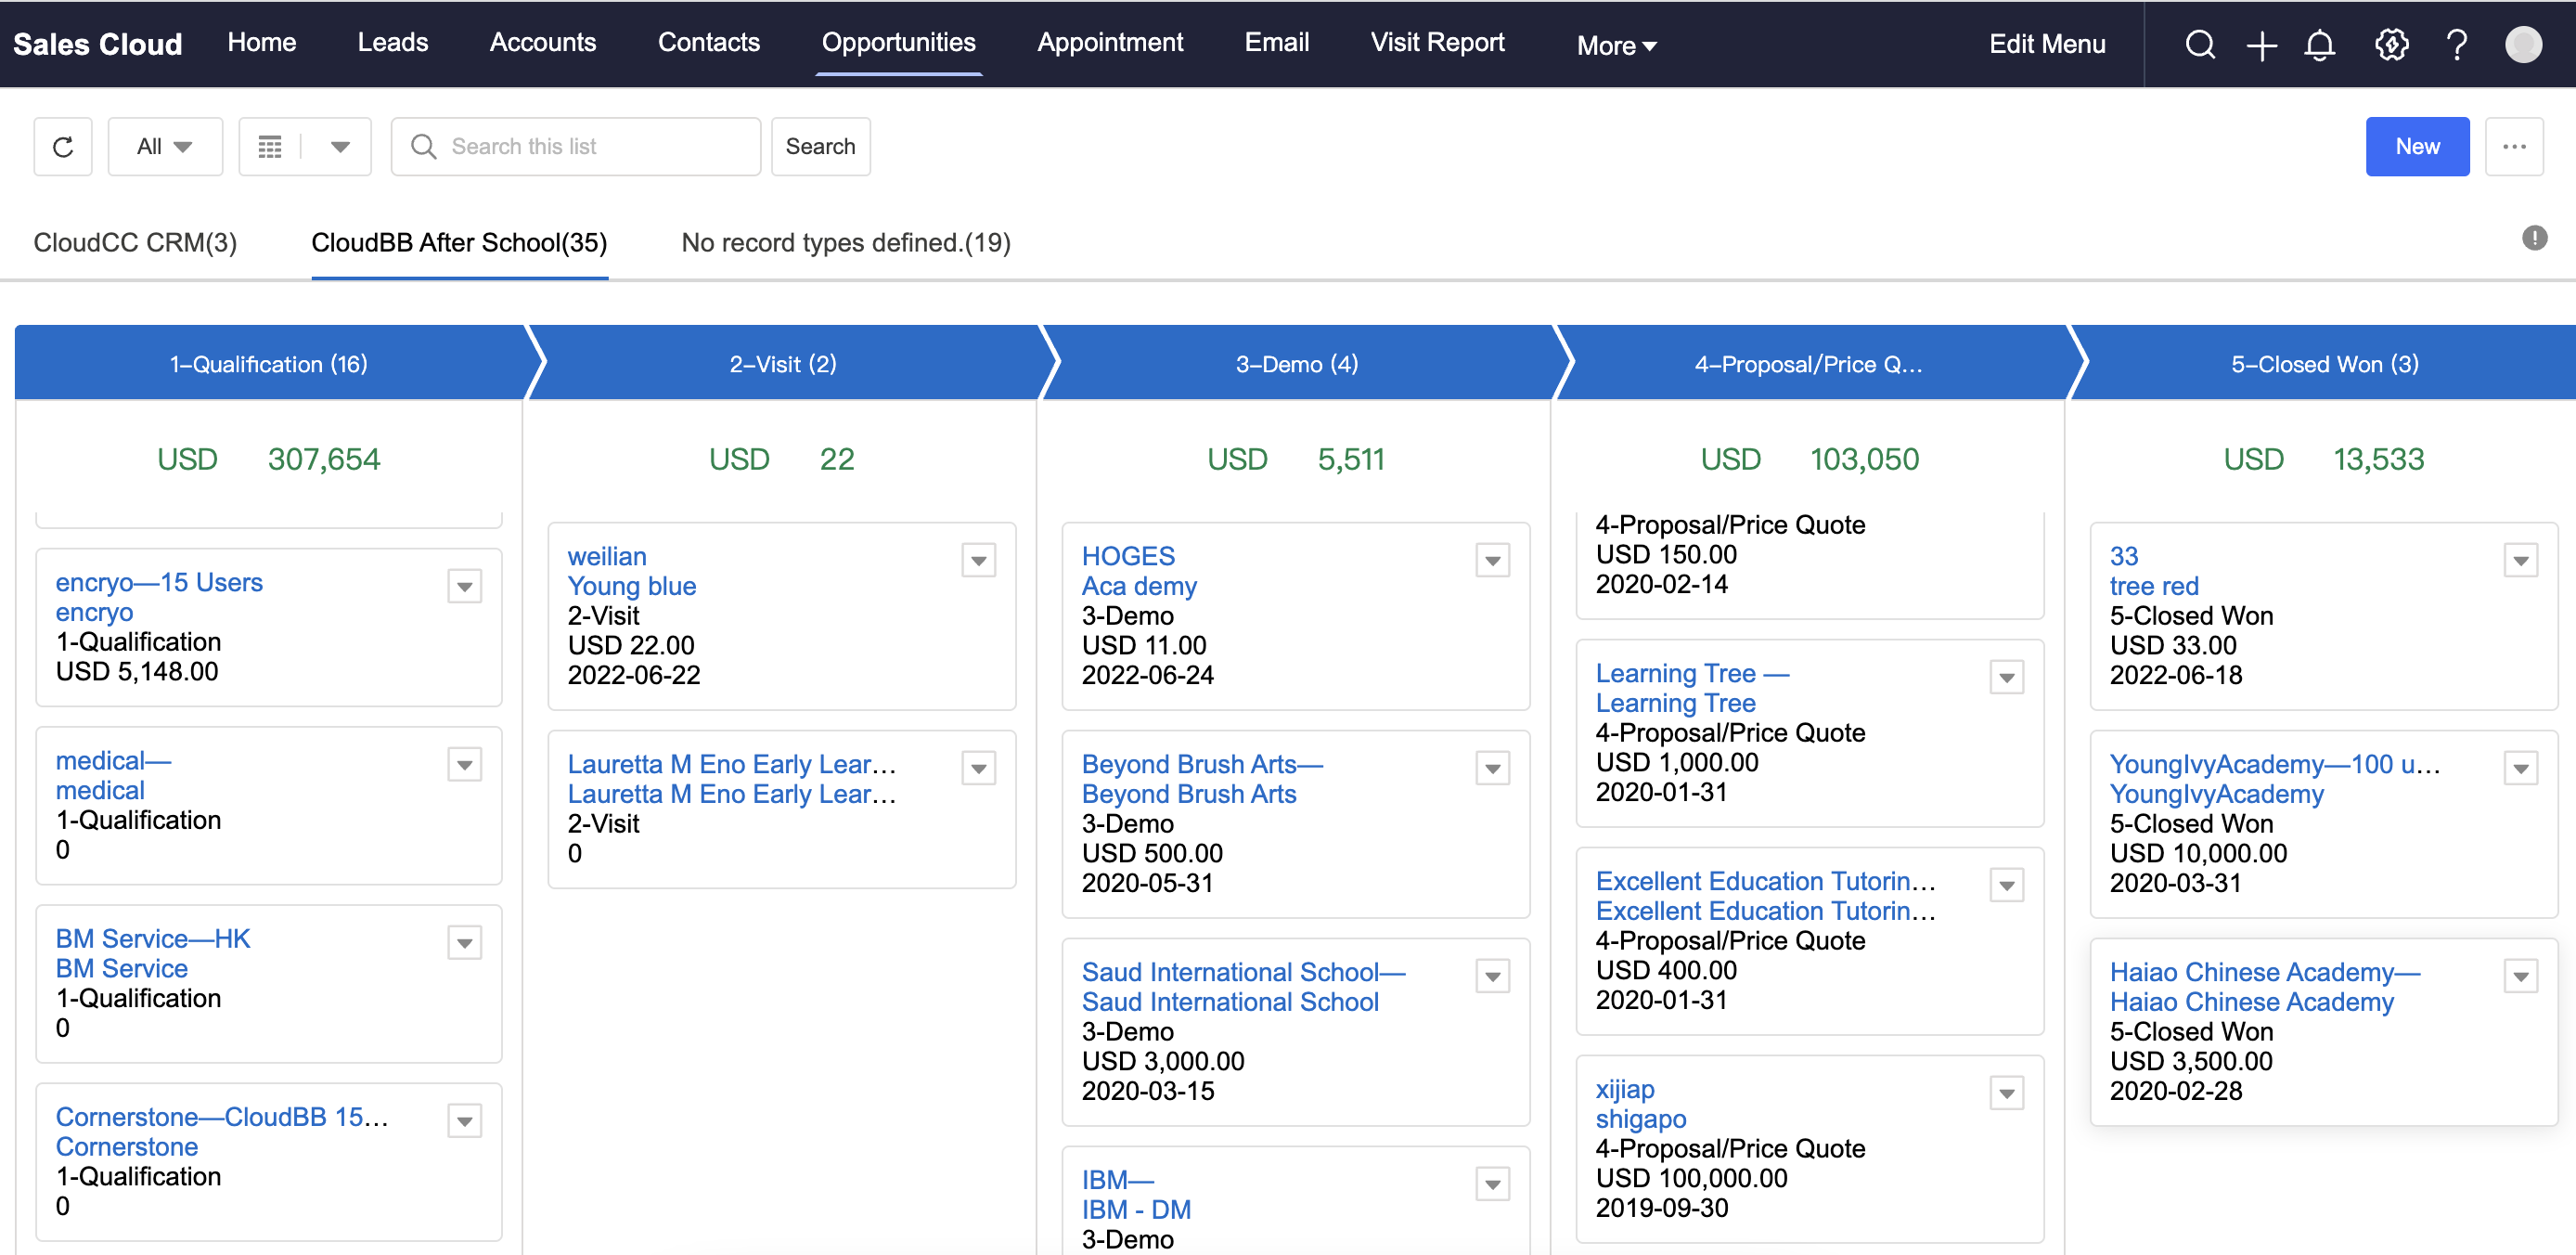Click the refresh list icon

pos(63,147)
